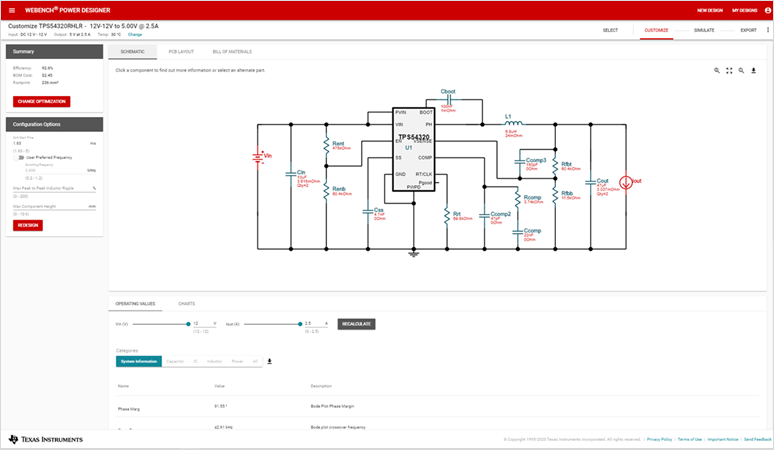Toggle User Preferred Frequency switch

coord(20,157)
